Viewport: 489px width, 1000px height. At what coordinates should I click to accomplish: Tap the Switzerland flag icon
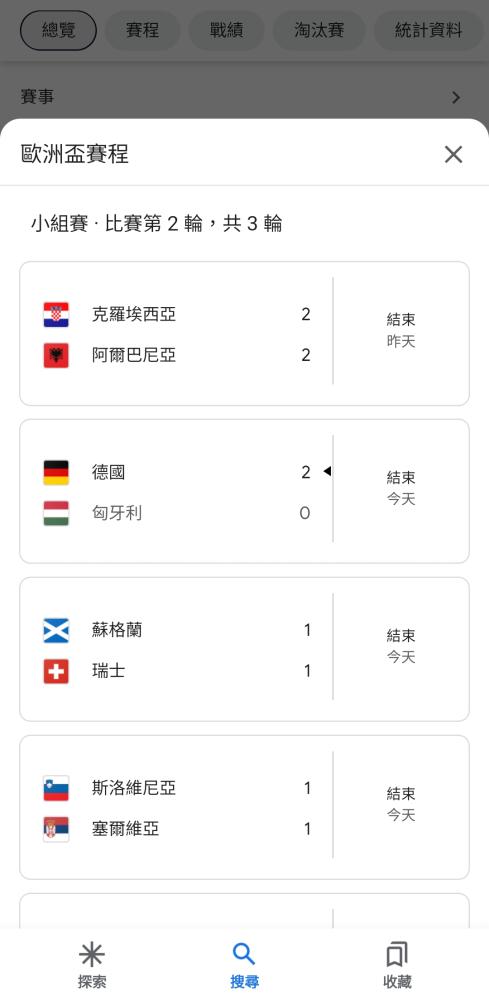point(56,672)
